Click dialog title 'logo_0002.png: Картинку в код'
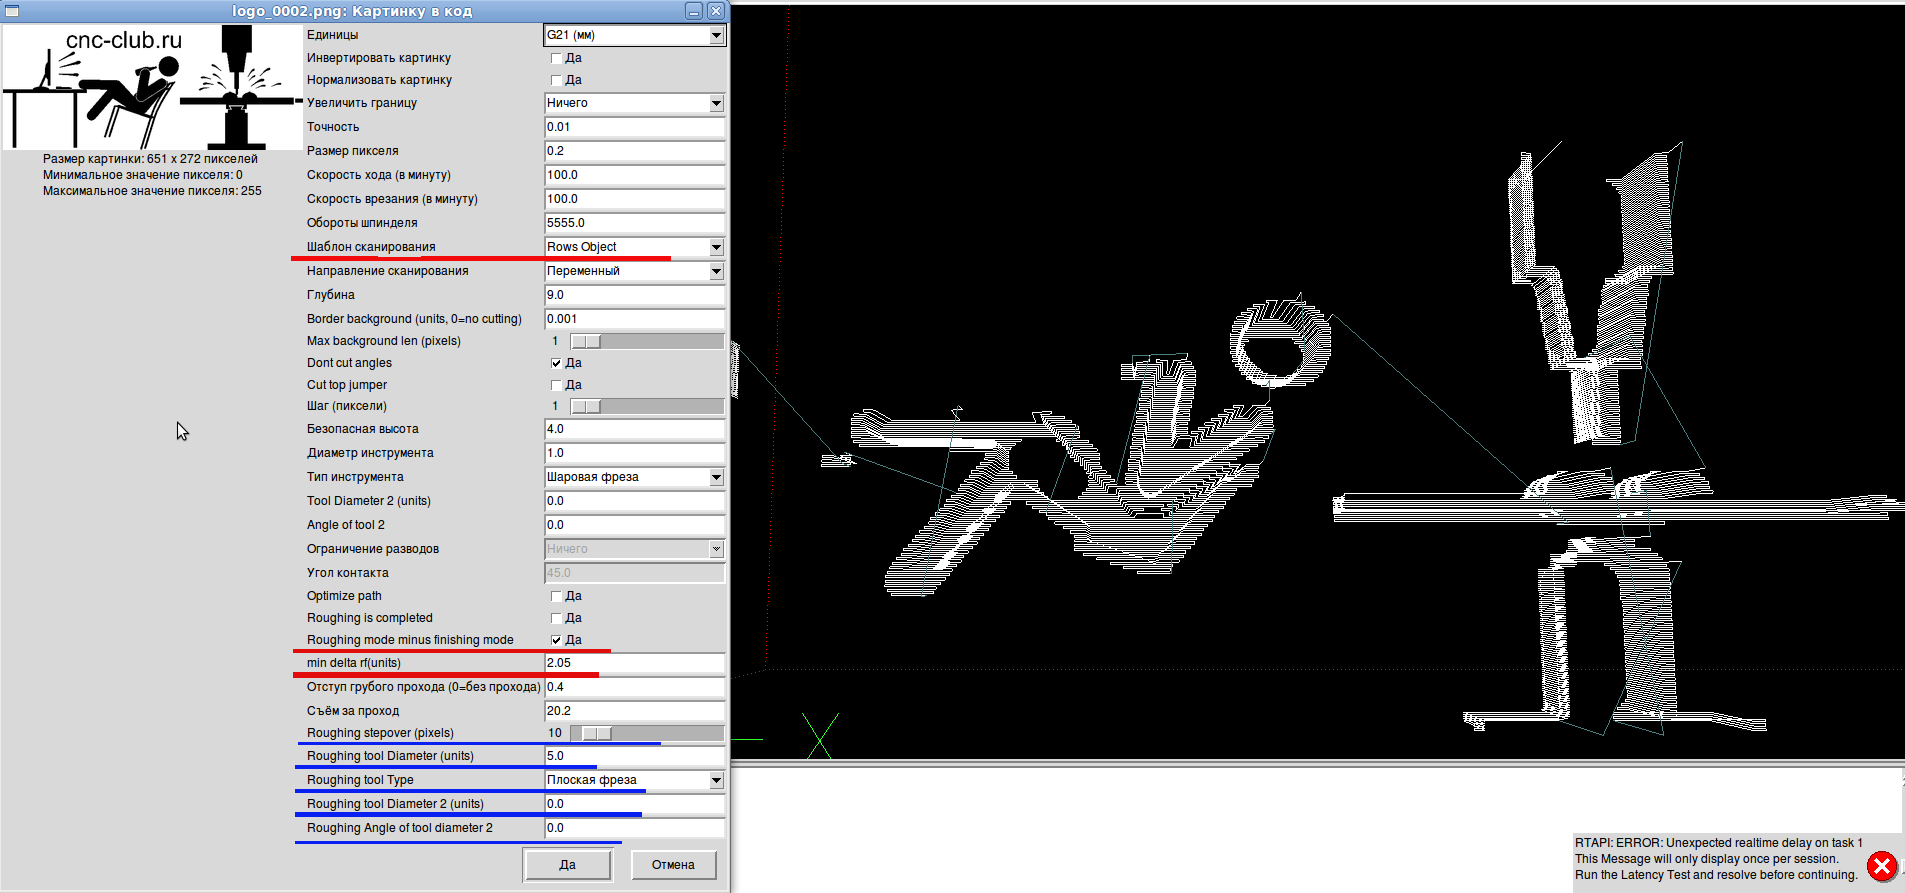 click(352, 11)
